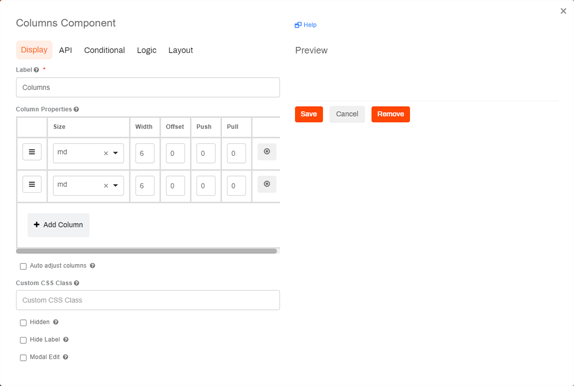The image size is (574, 386).
Task: Click the Size column header
Action: tap(59, 127)
